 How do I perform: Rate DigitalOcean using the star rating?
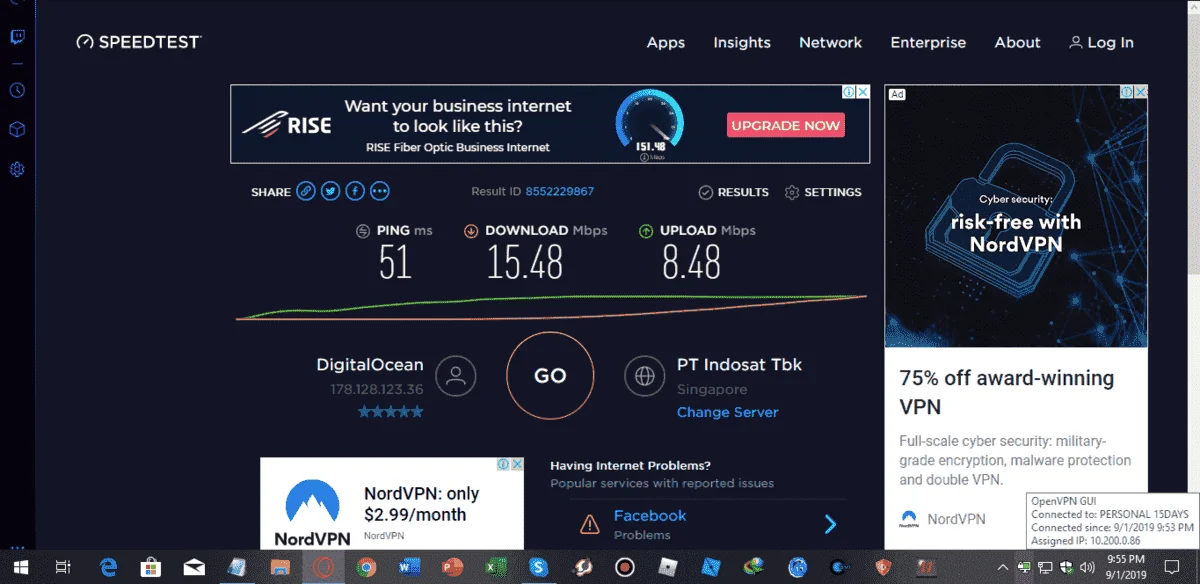click(x=391, y=411)
